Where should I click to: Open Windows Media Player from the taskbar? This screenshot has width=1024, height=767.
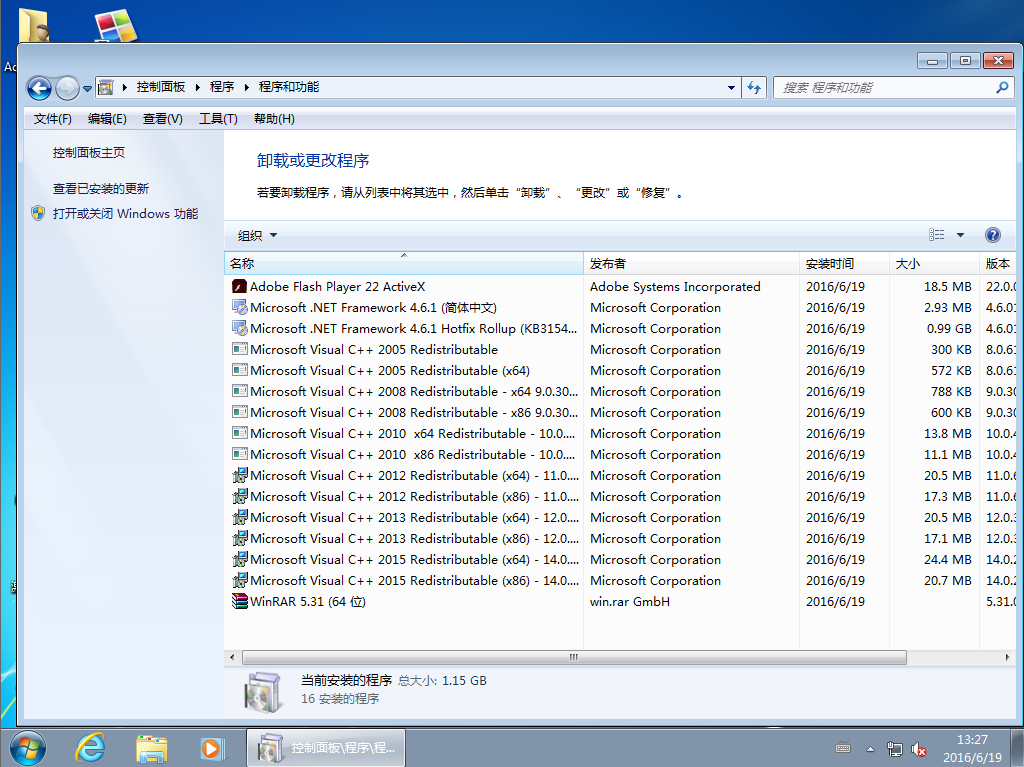coord(212,748)
